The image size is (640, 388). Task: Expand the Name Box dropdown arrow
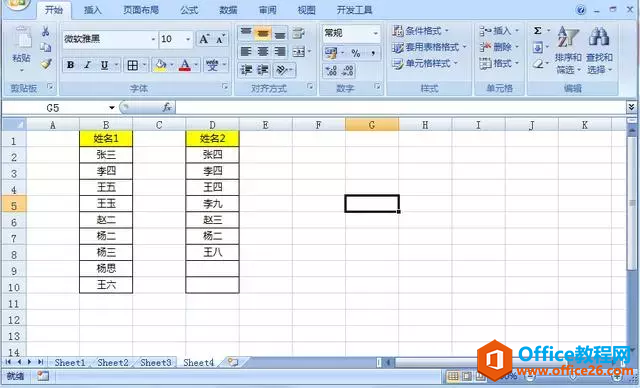click(111, 108)
